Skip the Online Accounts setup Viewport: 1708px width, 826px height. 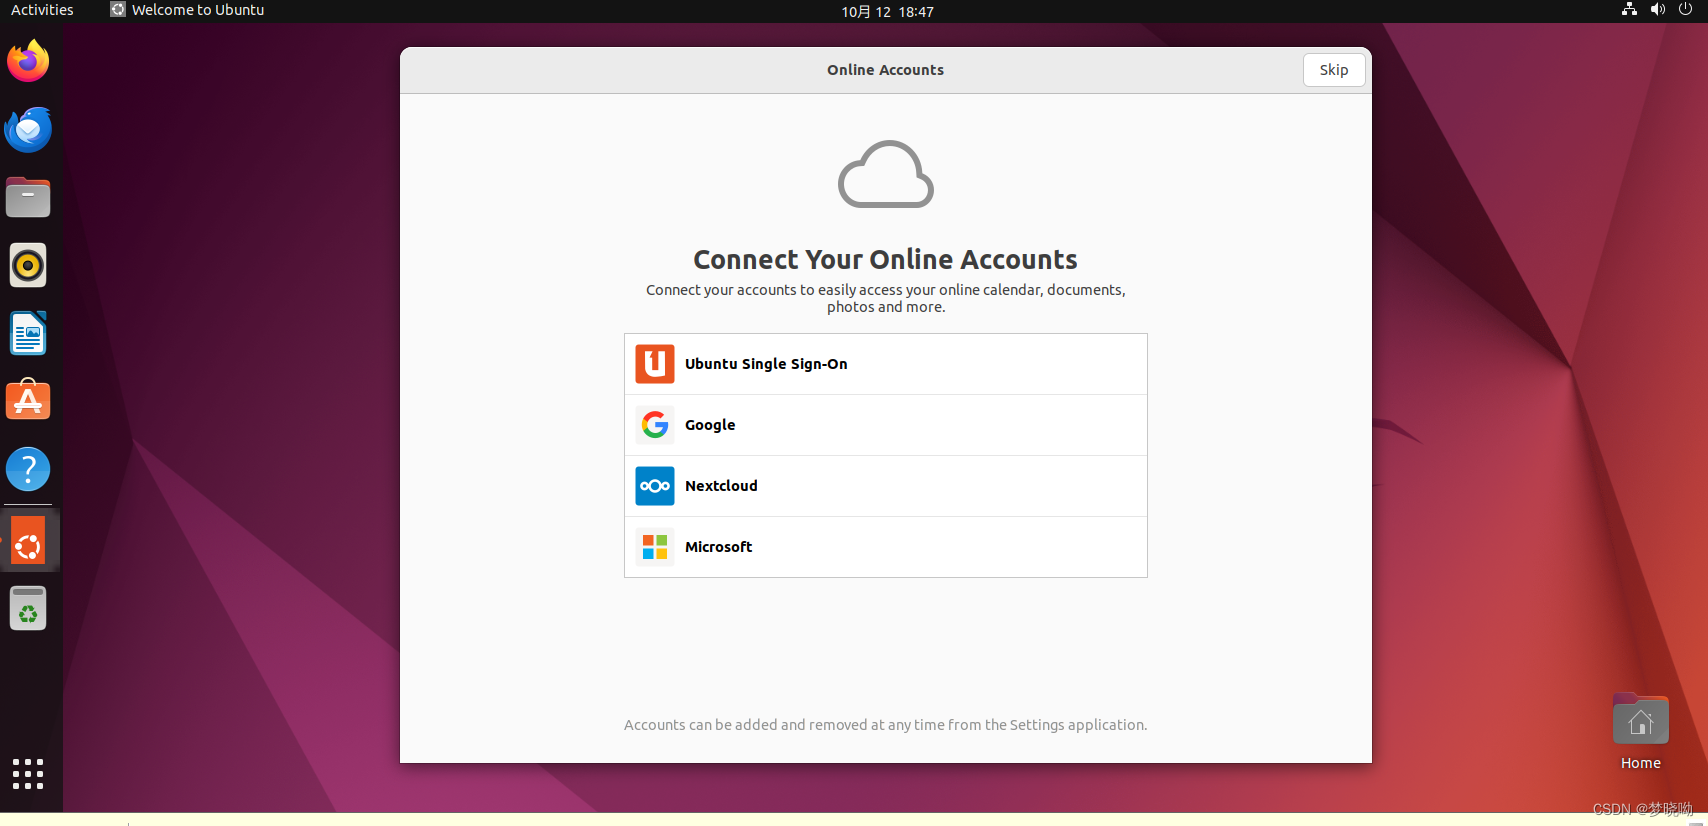click(x=1334, y=70)
